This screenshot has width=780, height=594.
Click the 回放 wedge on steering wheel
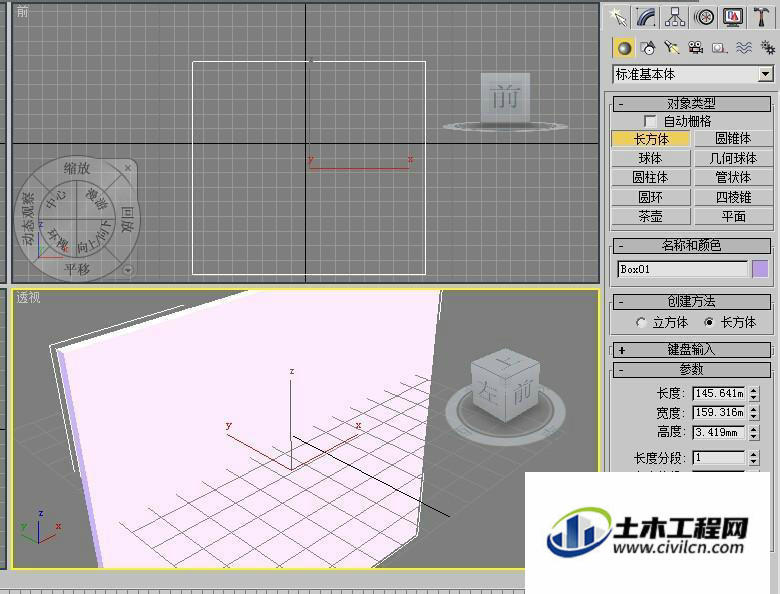click(127, 219)
